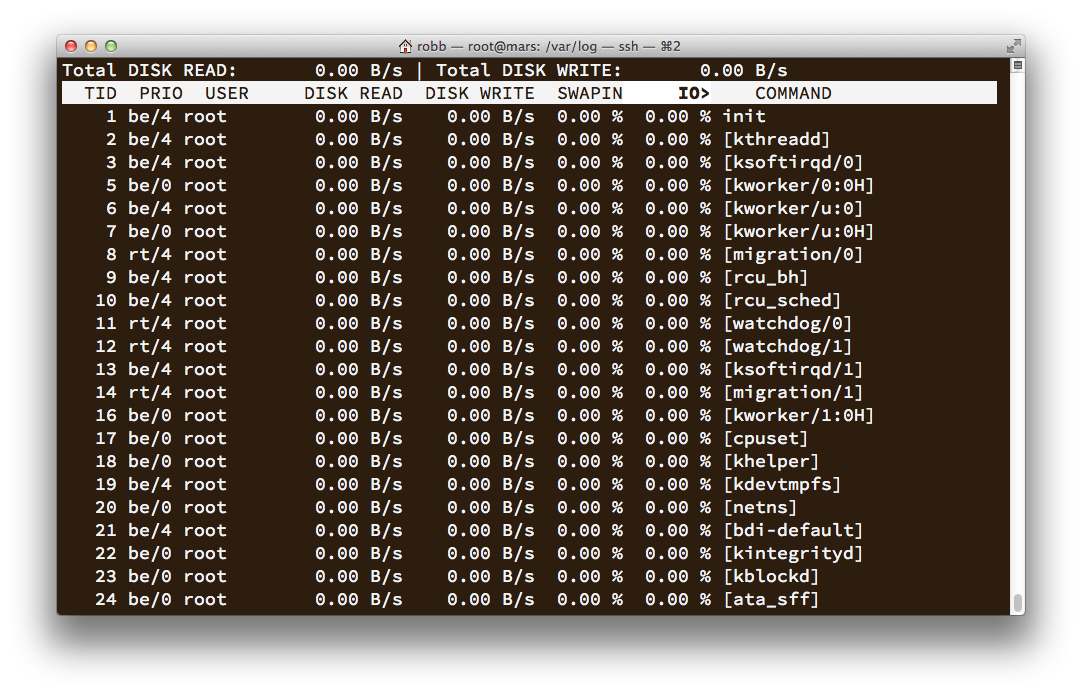
Task: Minimize the terminal with yellow button
Action: tap(91, 46)
